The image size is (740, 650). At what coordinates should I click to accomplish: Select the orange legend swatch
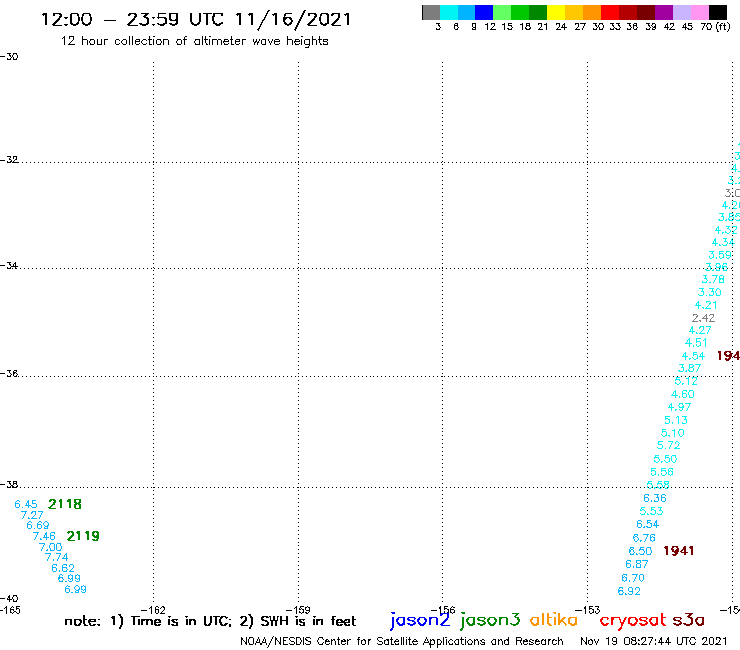592,12
